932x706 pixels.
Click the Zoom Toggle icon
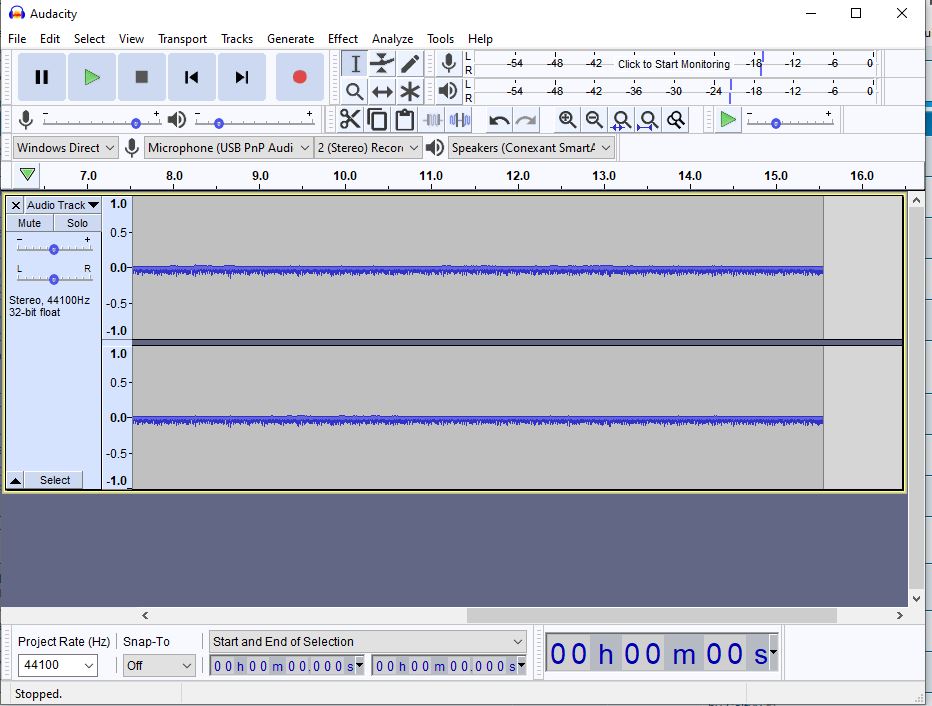676,120
